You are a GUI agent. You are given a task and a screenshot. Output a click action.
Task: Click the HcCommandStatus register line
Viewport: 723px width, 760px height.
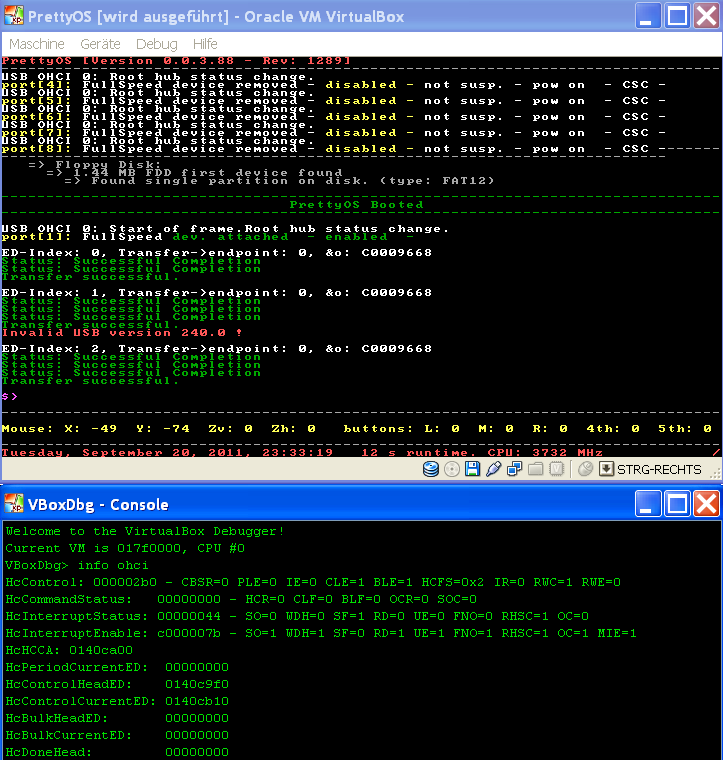241,599
